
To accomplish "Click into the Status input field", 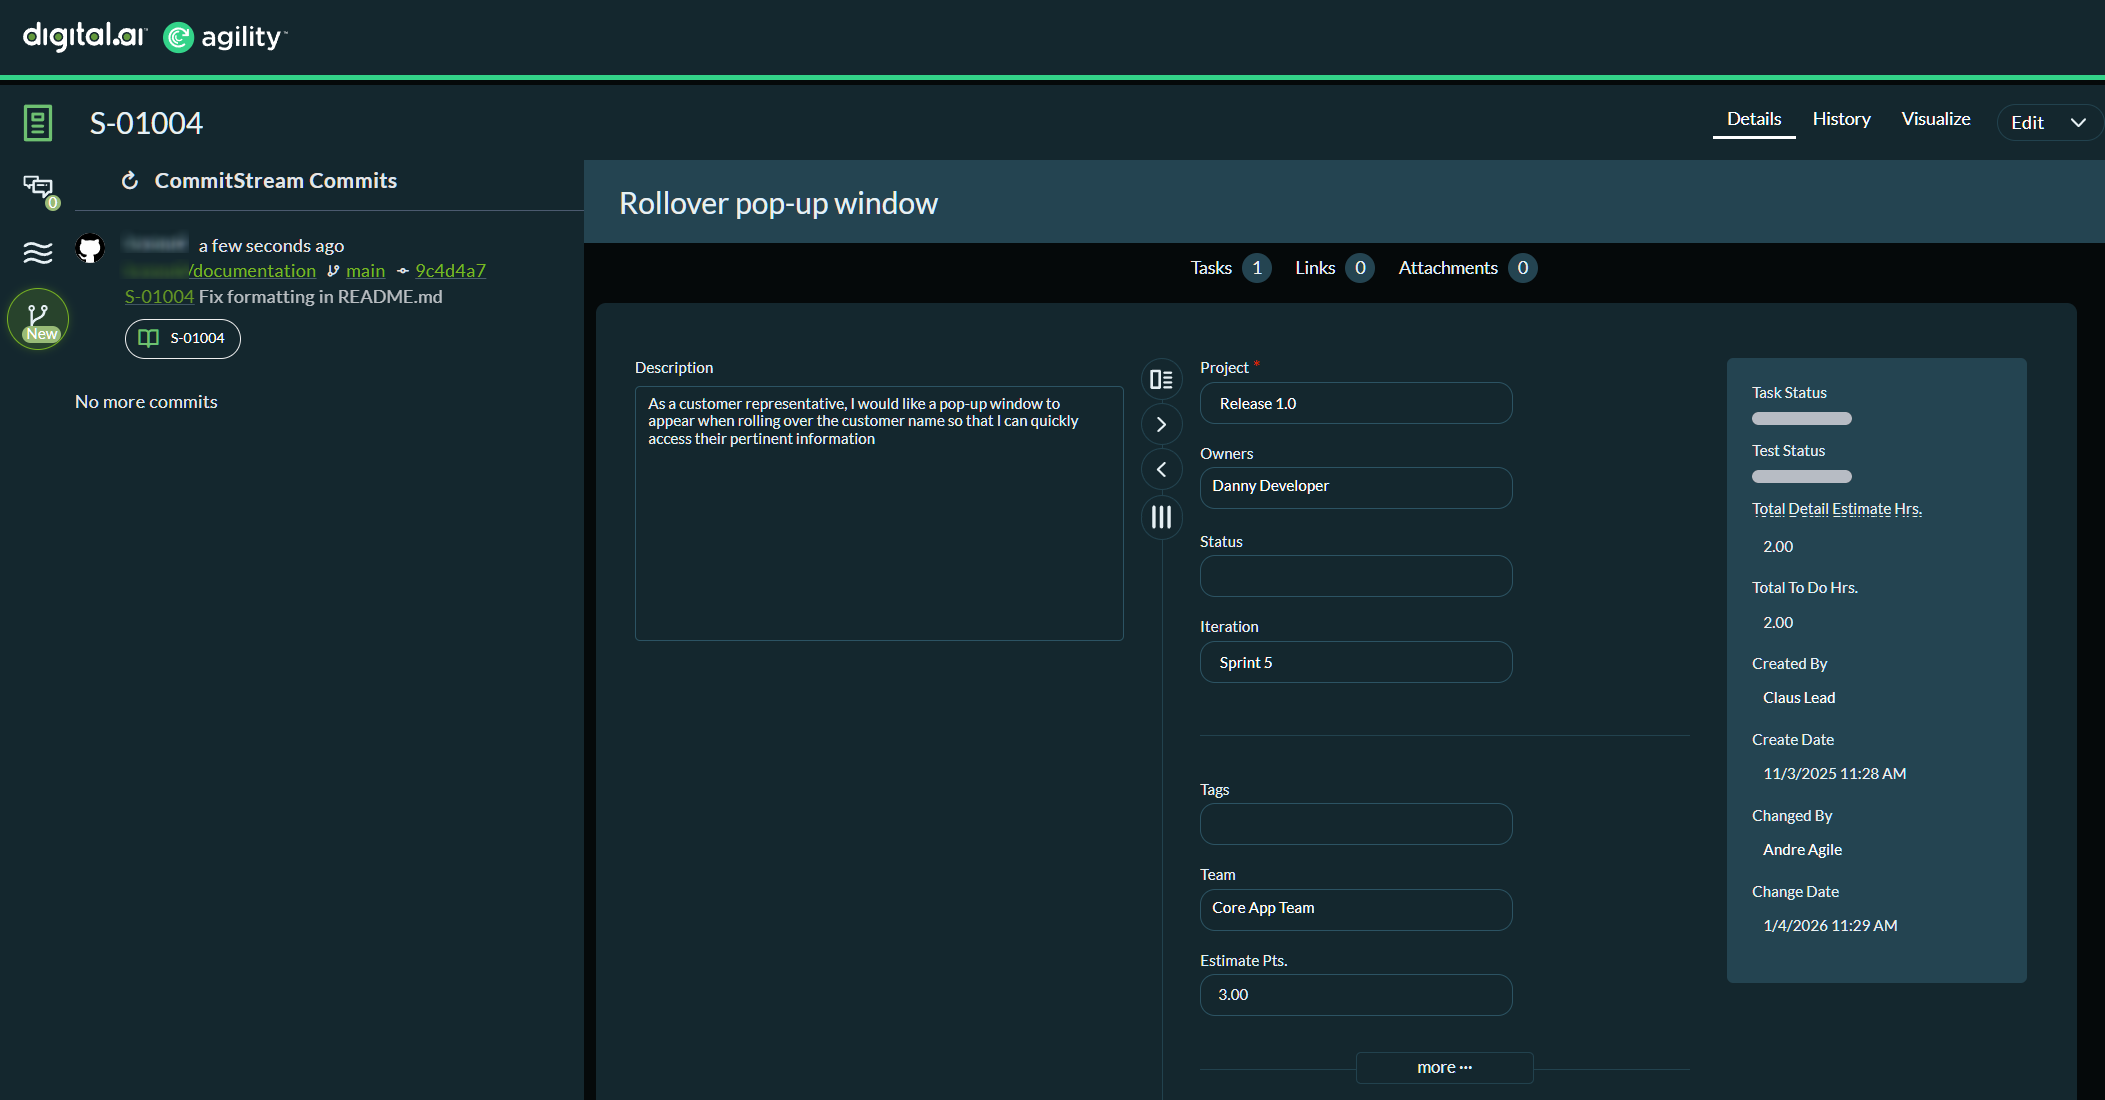I will coord(1355,576).
